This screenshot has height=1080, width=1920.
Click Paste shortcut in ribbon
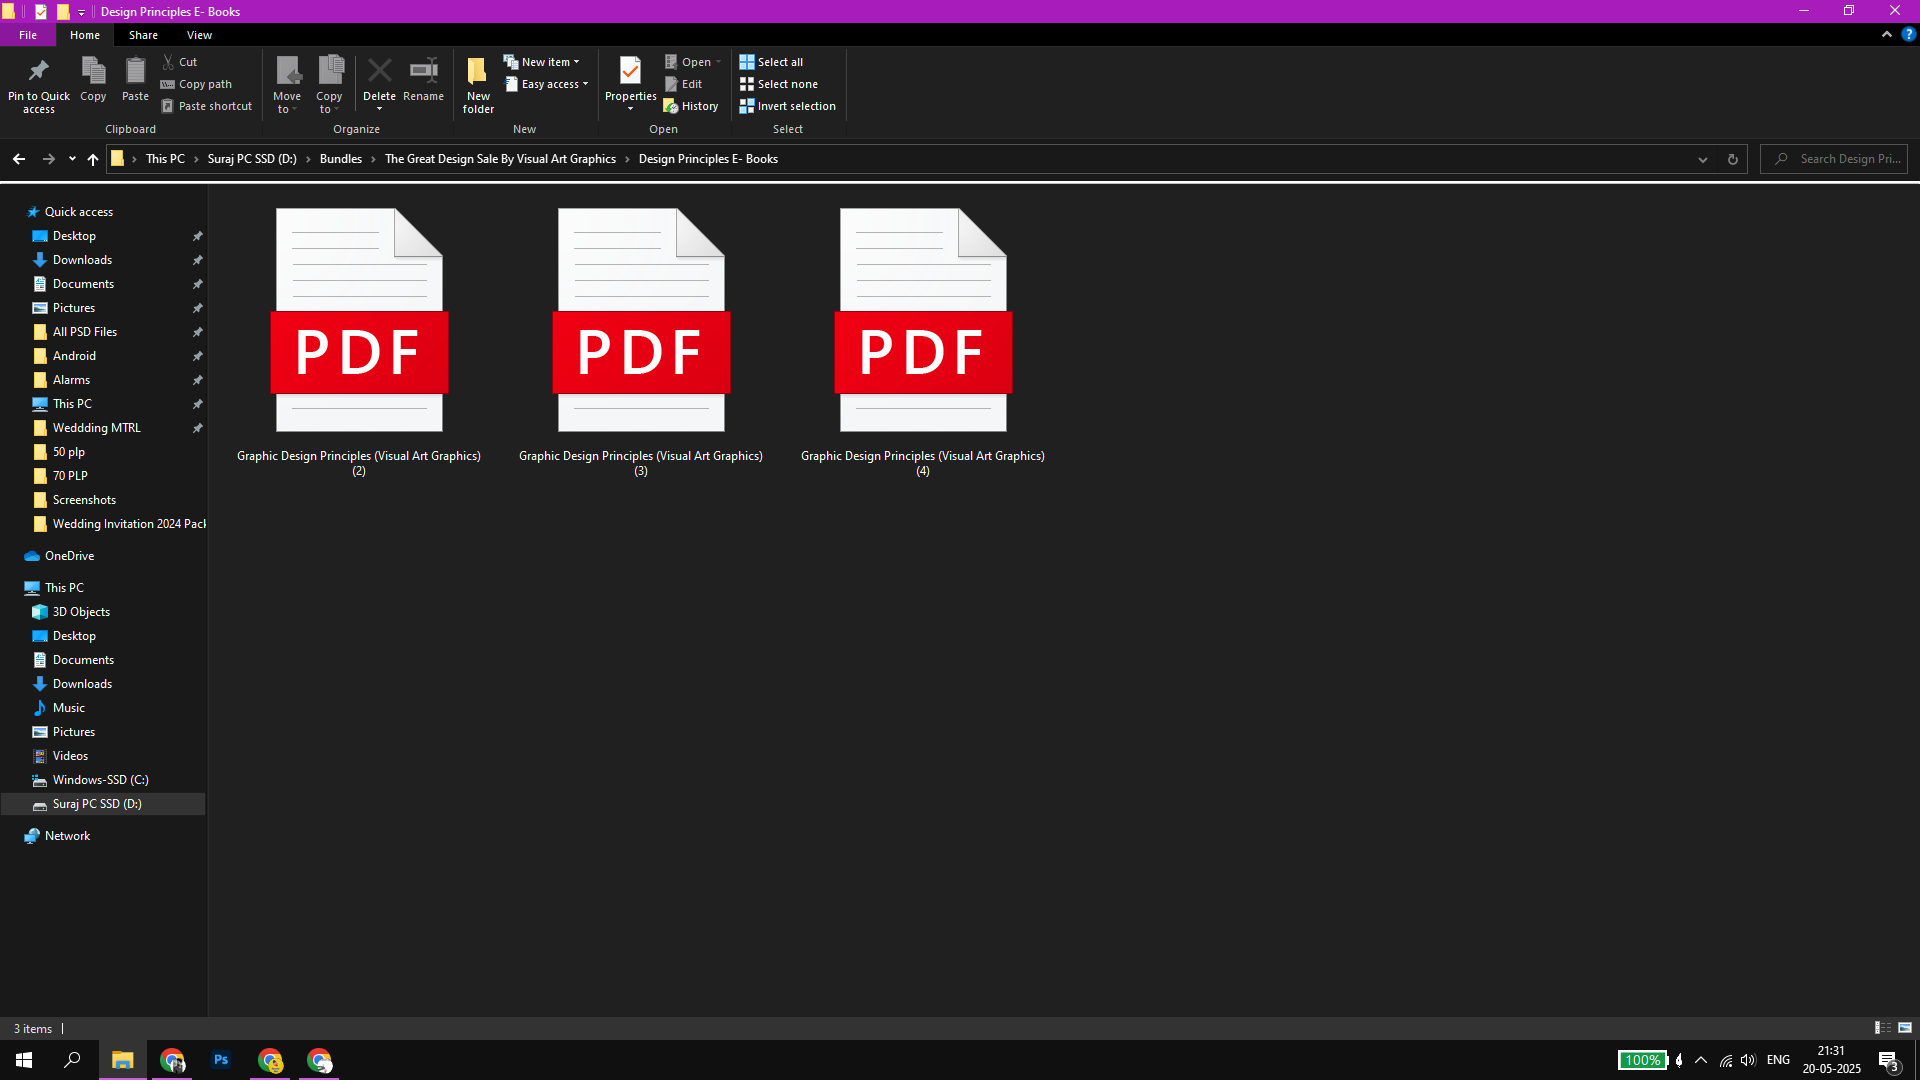pyautogui.click(x=207, y=106)
